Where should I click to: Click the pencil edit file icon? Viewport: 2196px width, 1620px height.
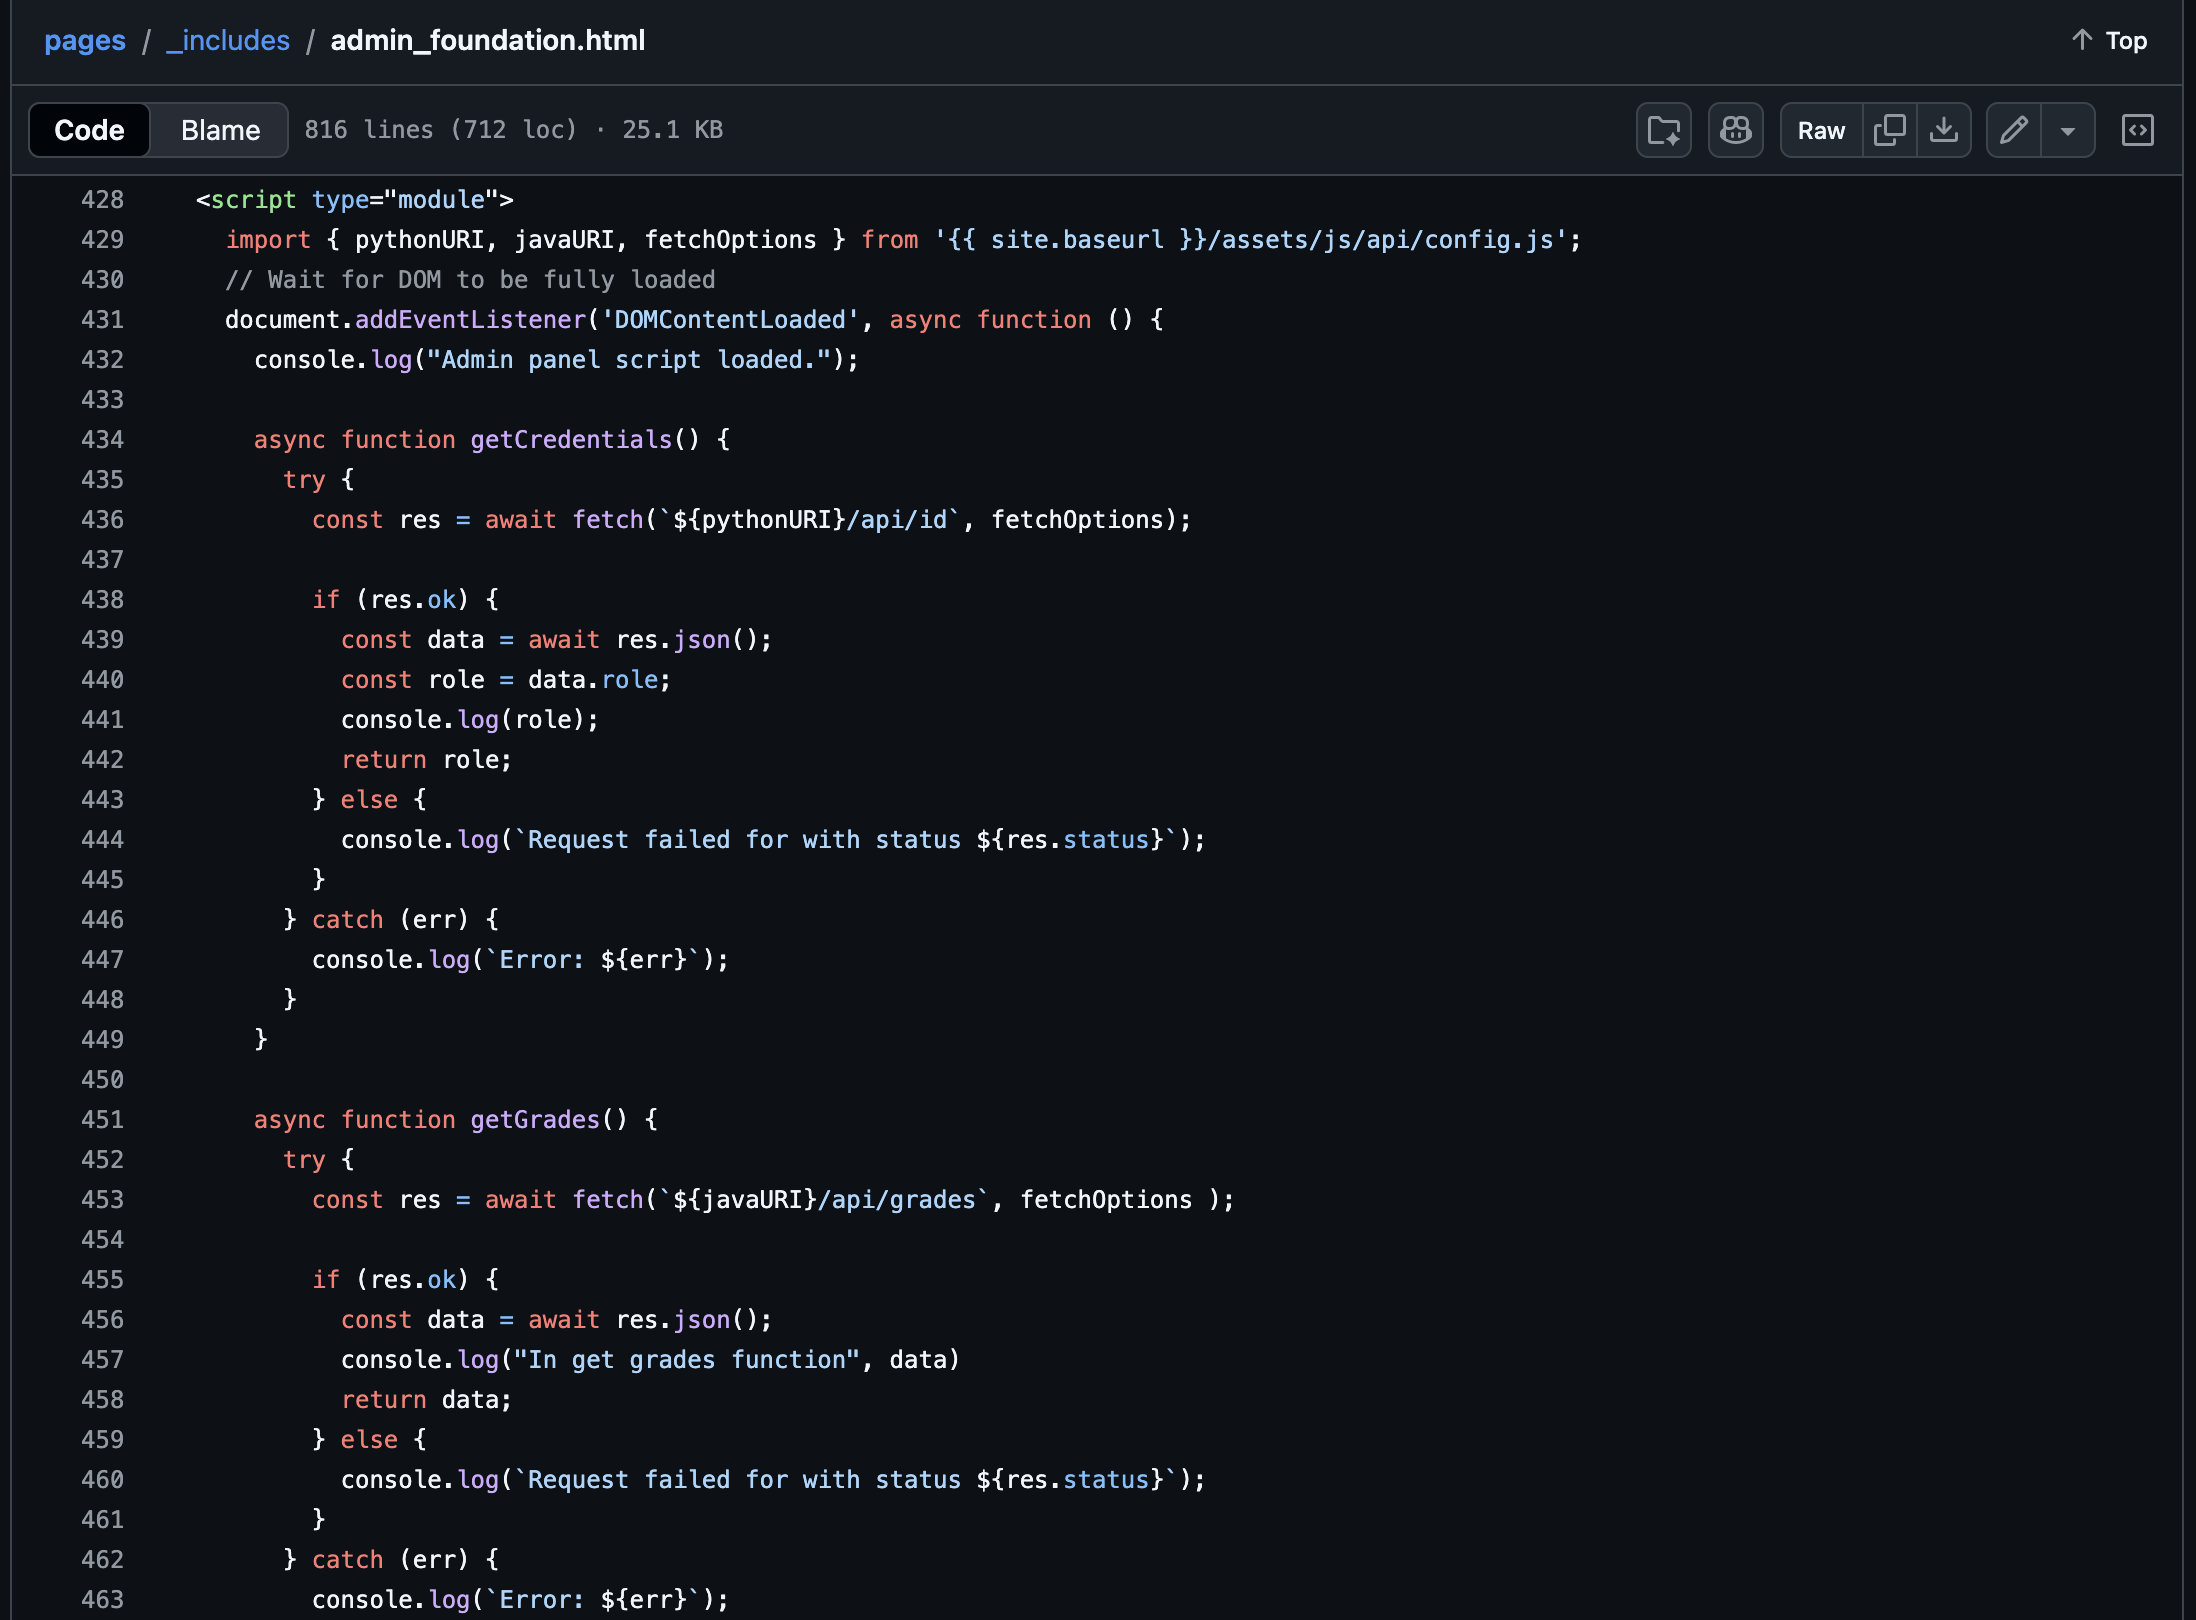[2013, 130]
